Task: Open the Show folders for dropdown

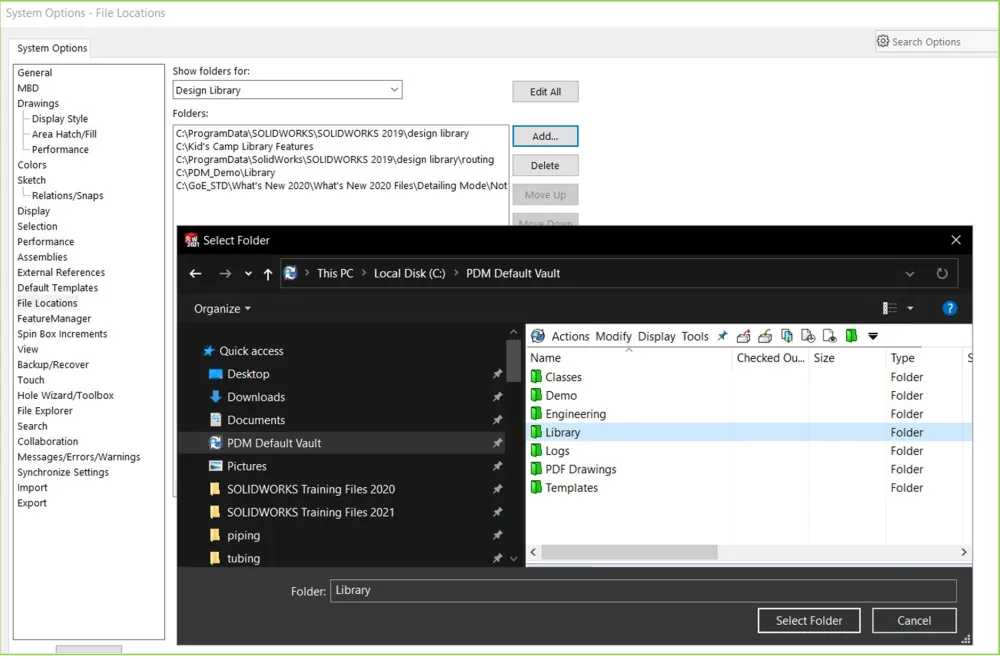Action: (x=393, y=90)
